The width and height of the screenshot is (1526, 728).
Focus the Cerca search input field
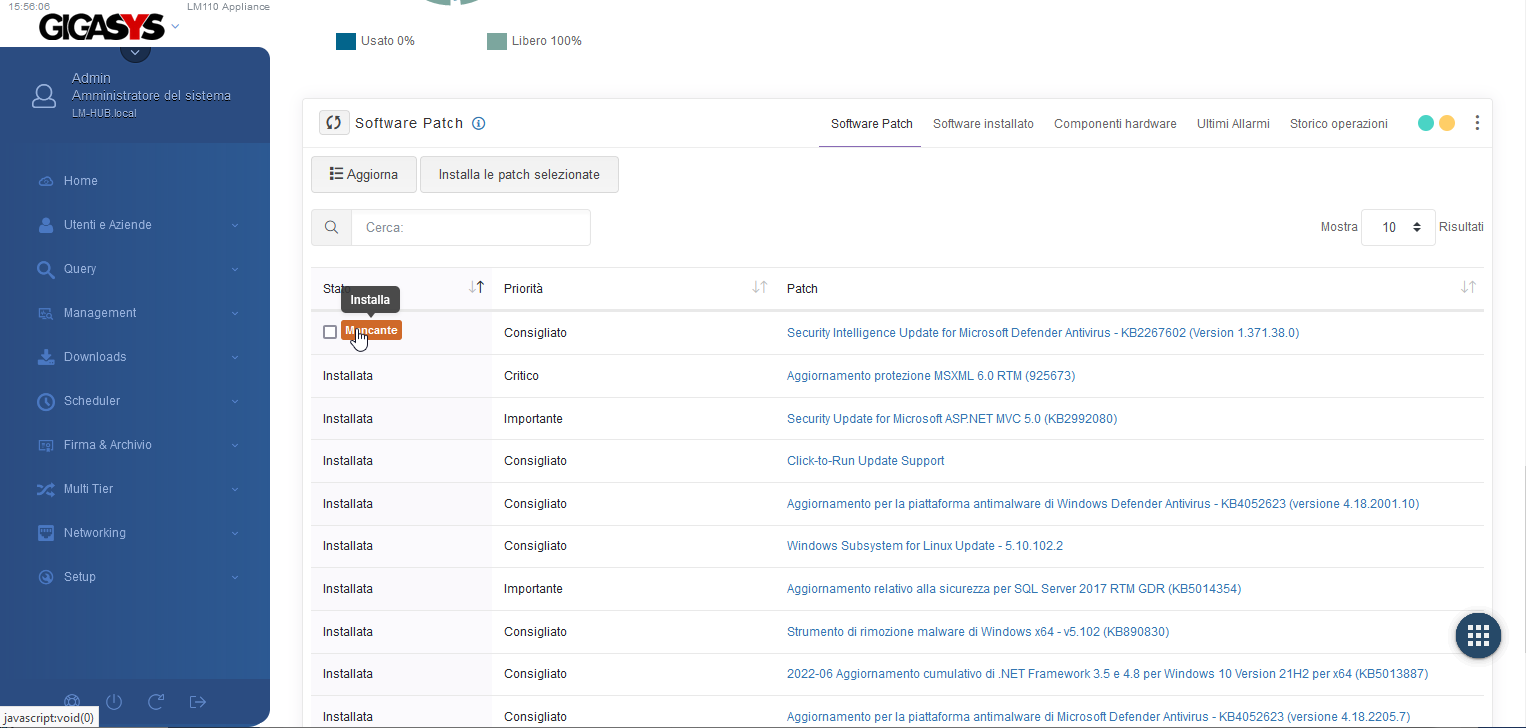(x=471, y=227)
